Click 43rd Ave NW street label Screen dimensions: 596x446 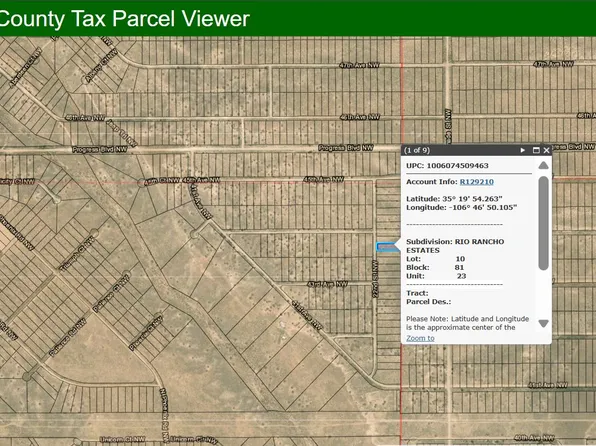pyautogui.click(x=327, y=284)
